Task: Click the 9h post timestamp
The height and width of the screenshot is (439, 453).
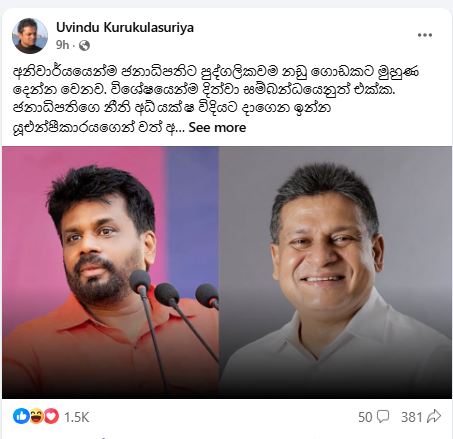Action: pyautogui.click(x=62, y=45)
